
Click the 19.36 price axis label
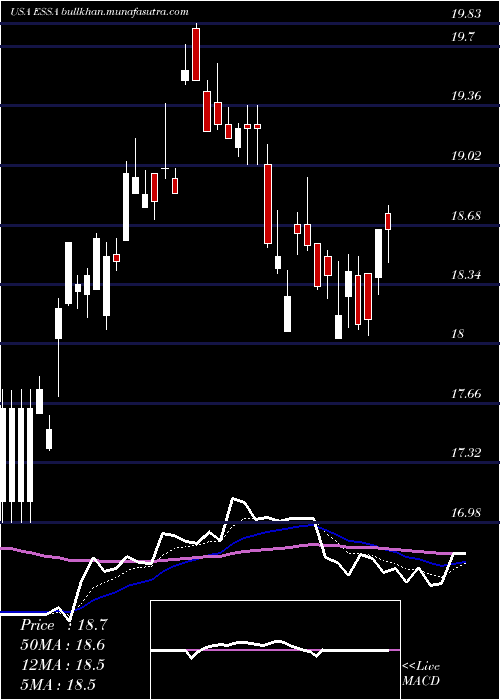(466, 96)
